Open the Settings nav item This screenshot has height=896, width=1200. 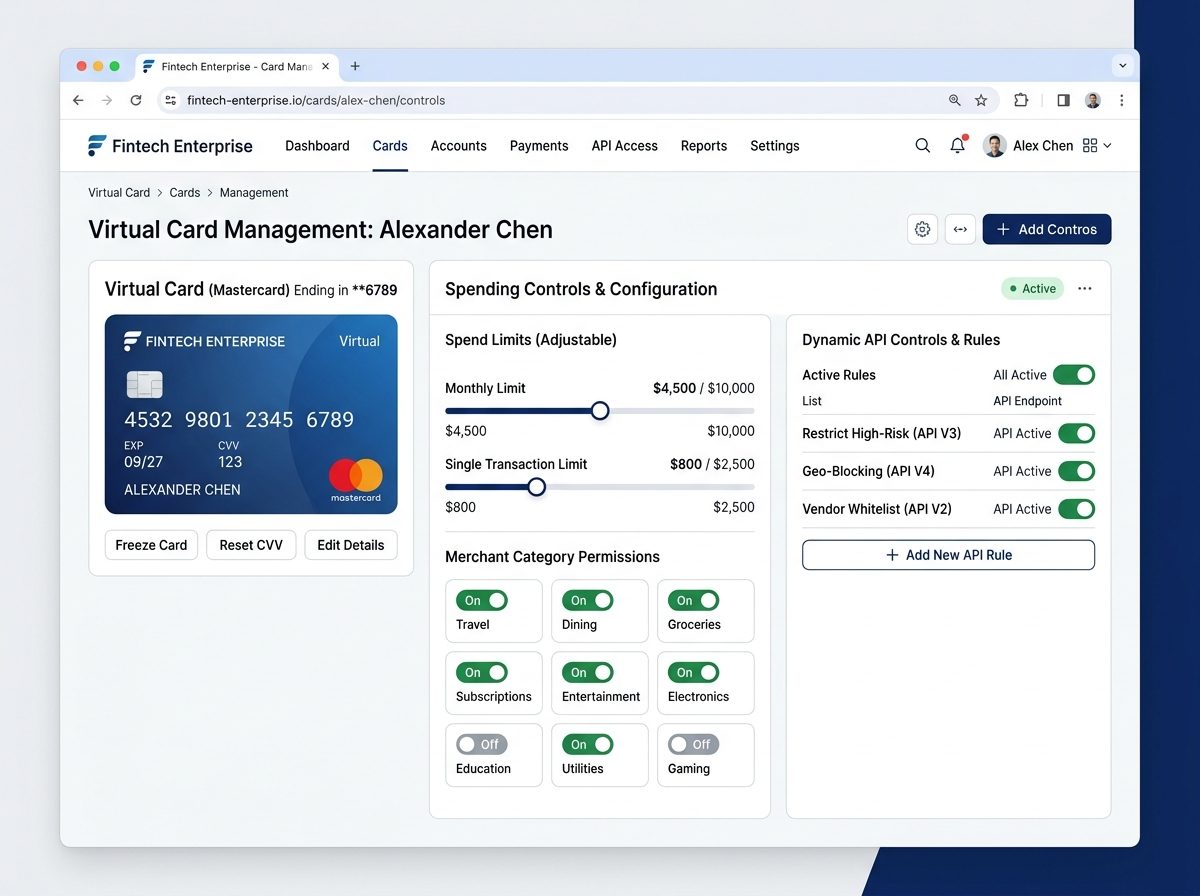pyautogui.click(x=775, y=146)
